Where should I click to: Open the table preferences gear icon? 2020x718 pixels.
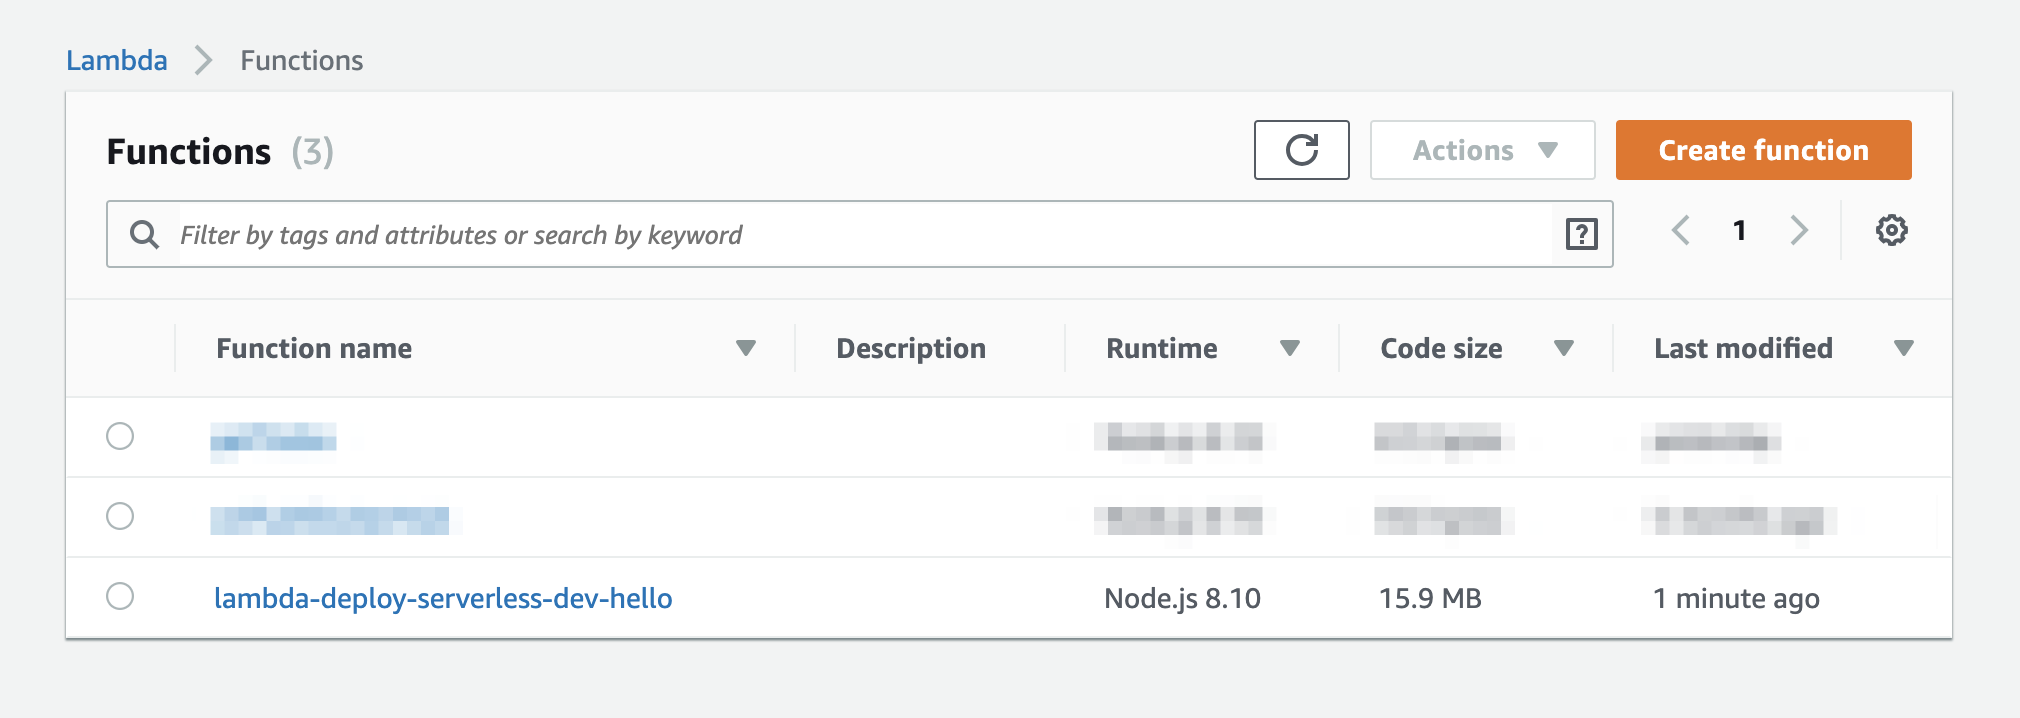click(x=1891, y=230)
